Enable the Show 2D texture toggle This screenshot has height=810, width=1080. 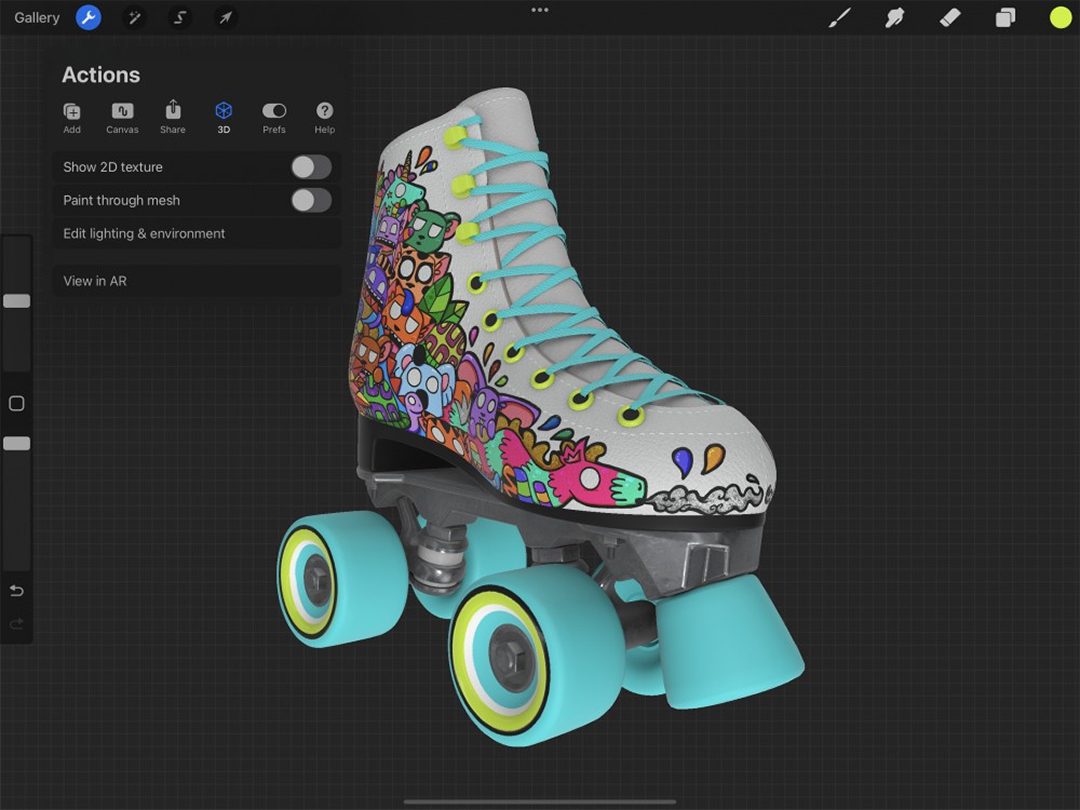point(311,166)
